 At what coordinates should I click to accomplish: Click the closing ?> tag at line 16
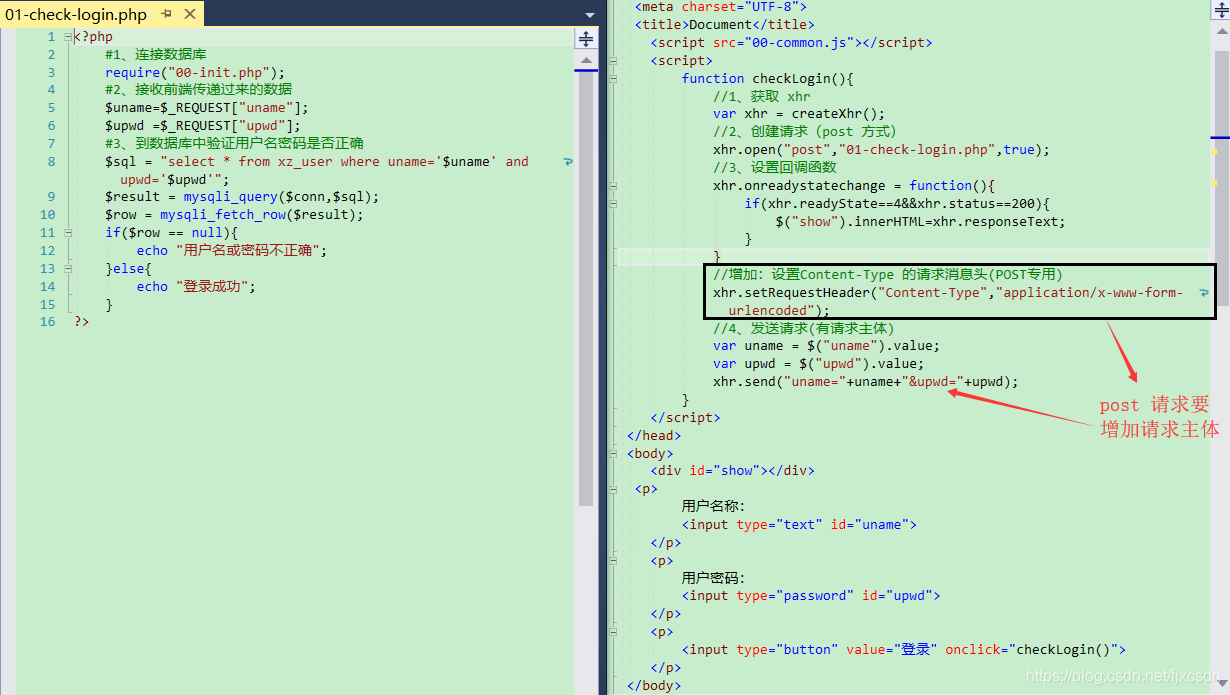[81, 322]
